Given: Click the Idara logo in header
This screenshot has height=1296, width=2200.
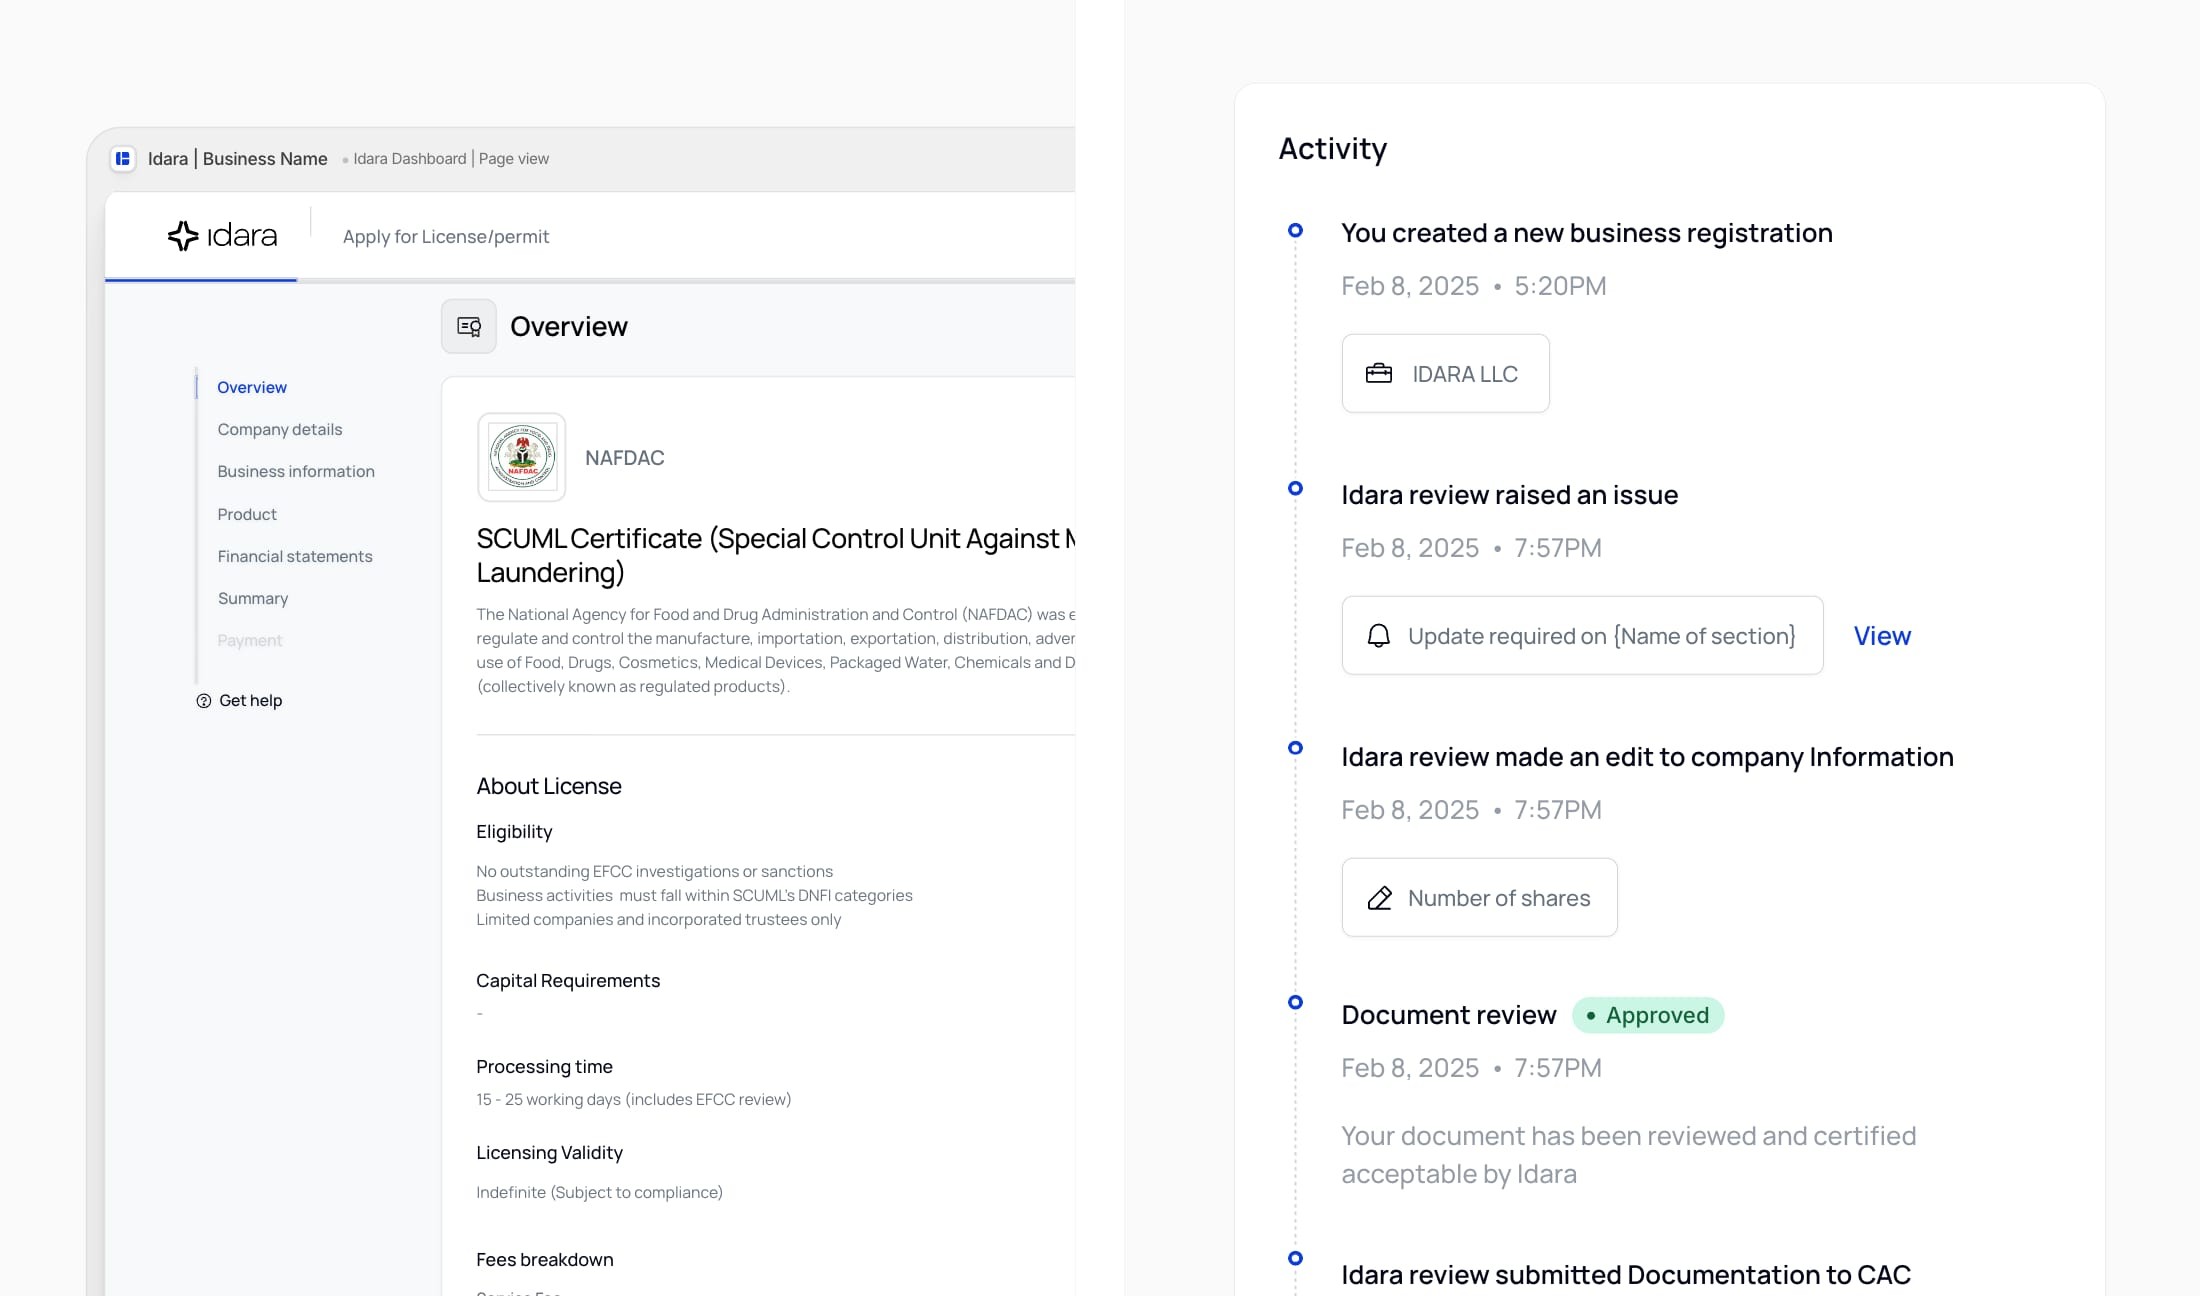Looking at the screenshot, I should [x=222, y=236].
